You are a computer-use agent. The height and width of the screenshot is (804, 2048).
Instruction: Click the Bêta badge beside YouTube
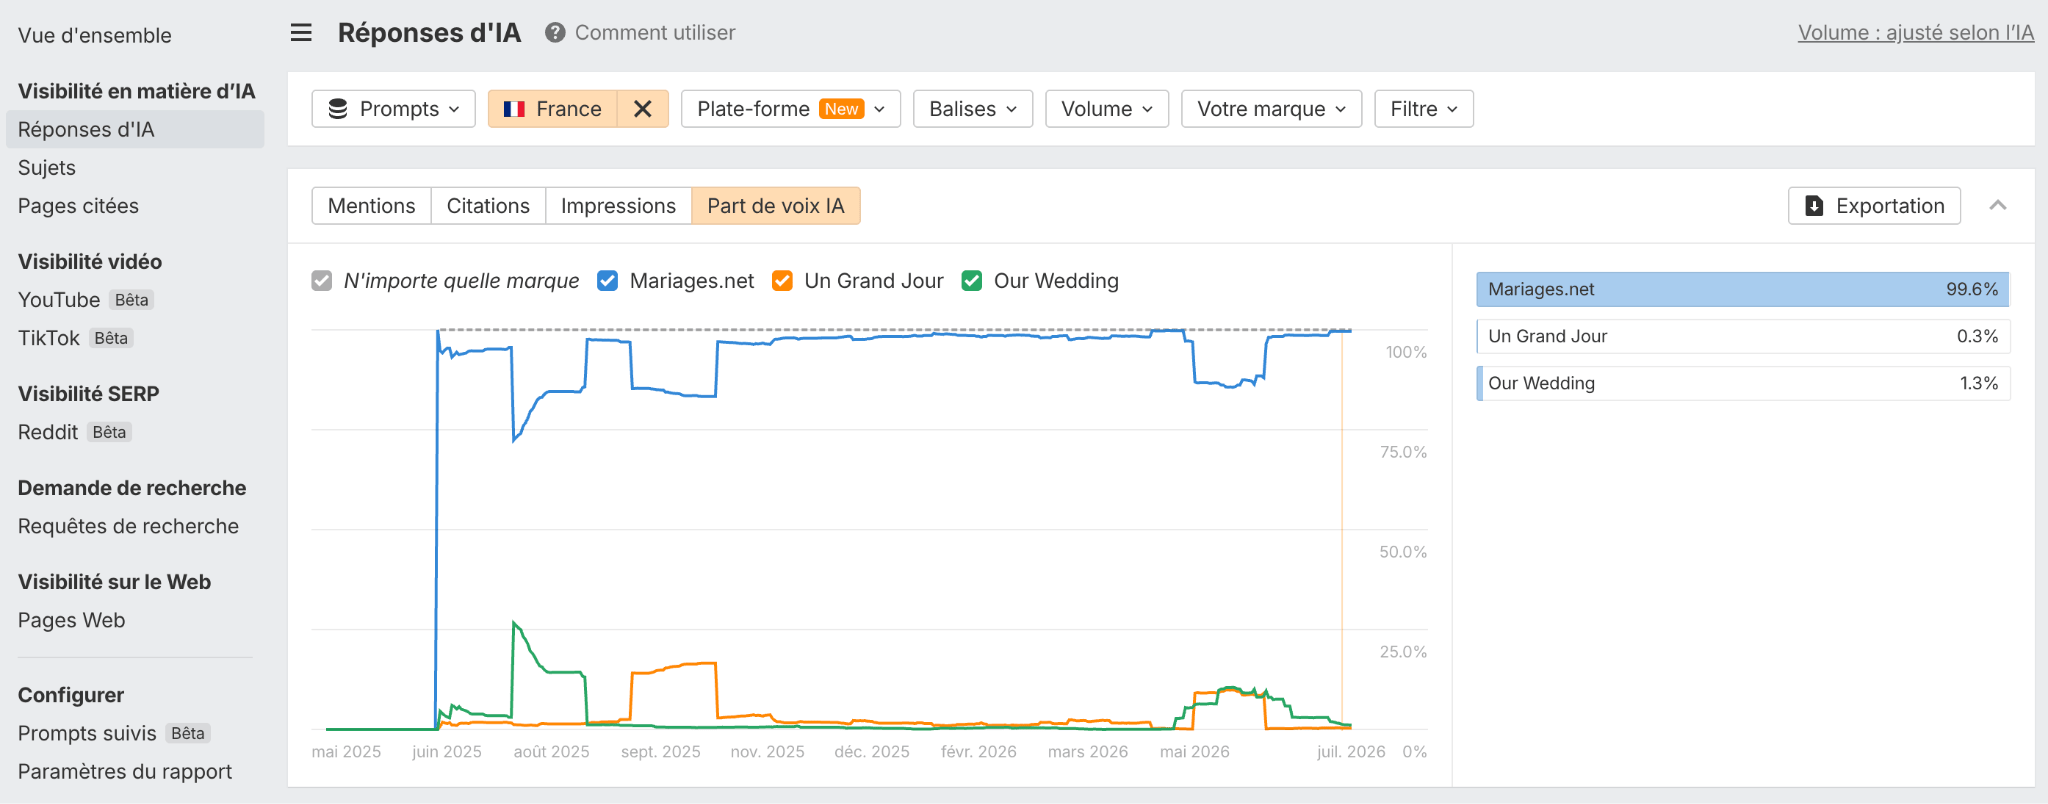pyautogui.click(x=132, y=300)
